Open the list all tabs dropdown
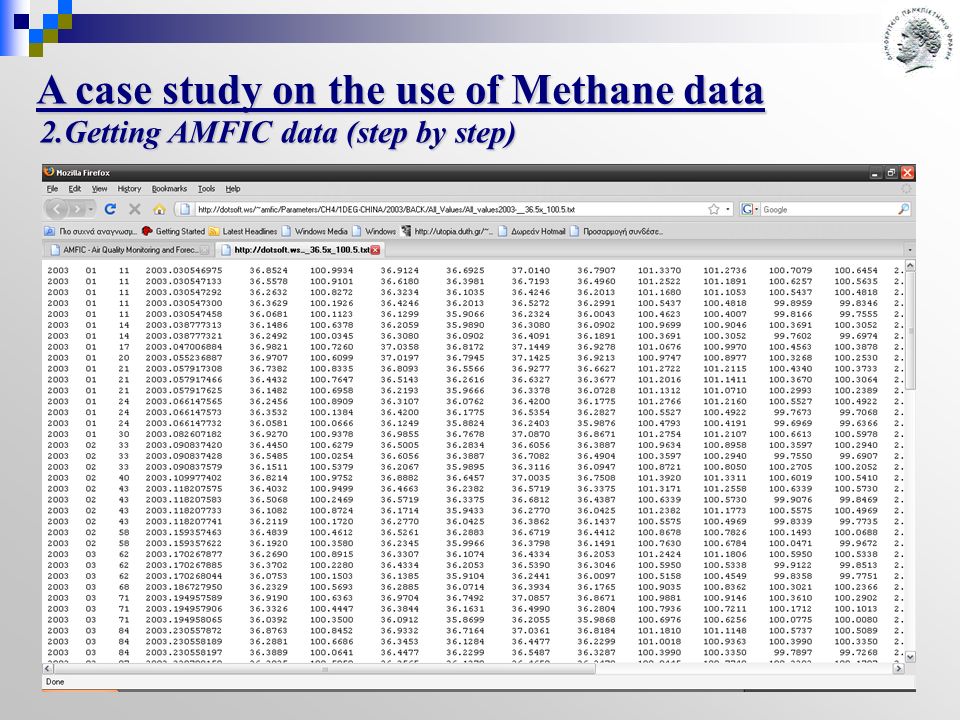 [x=910, y=250]
